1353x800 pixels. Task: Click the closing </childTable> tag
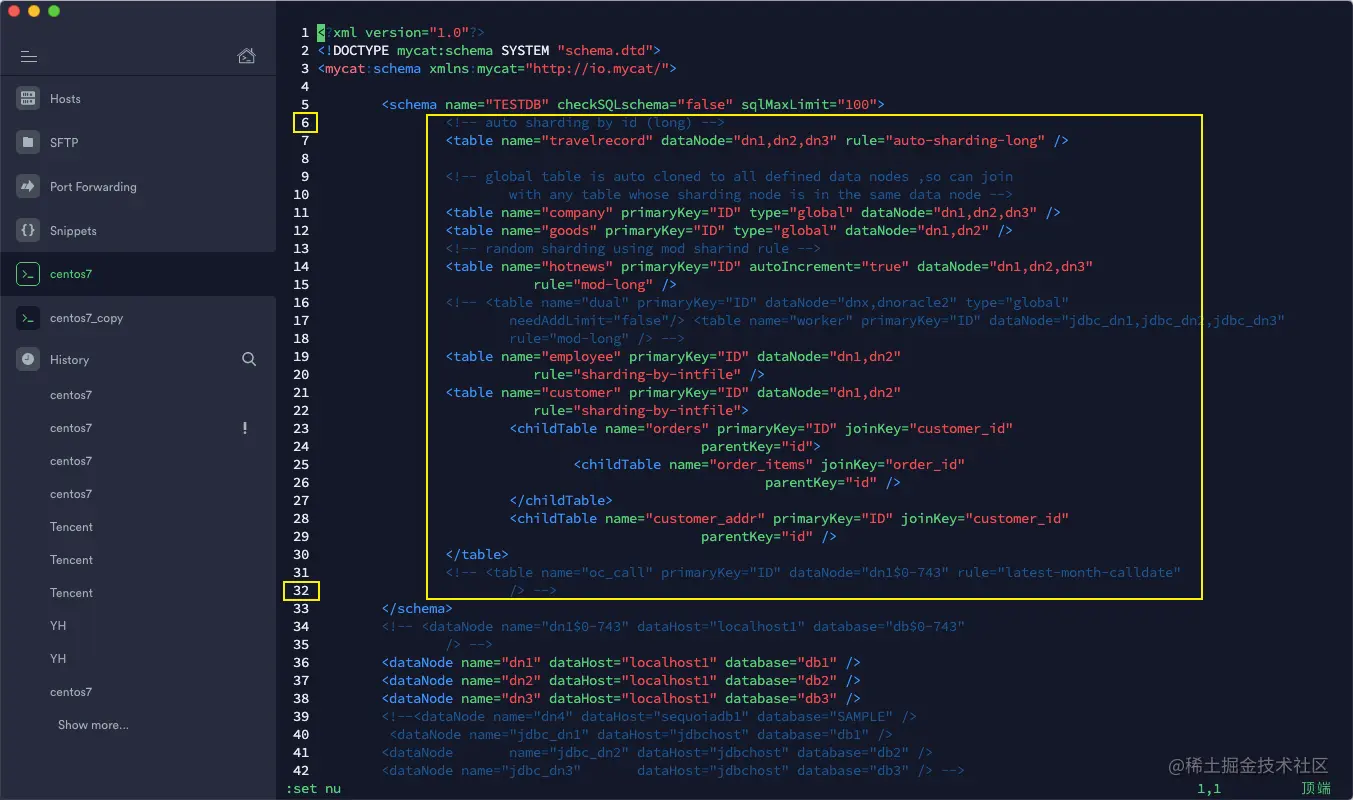(x=561, y=500)
